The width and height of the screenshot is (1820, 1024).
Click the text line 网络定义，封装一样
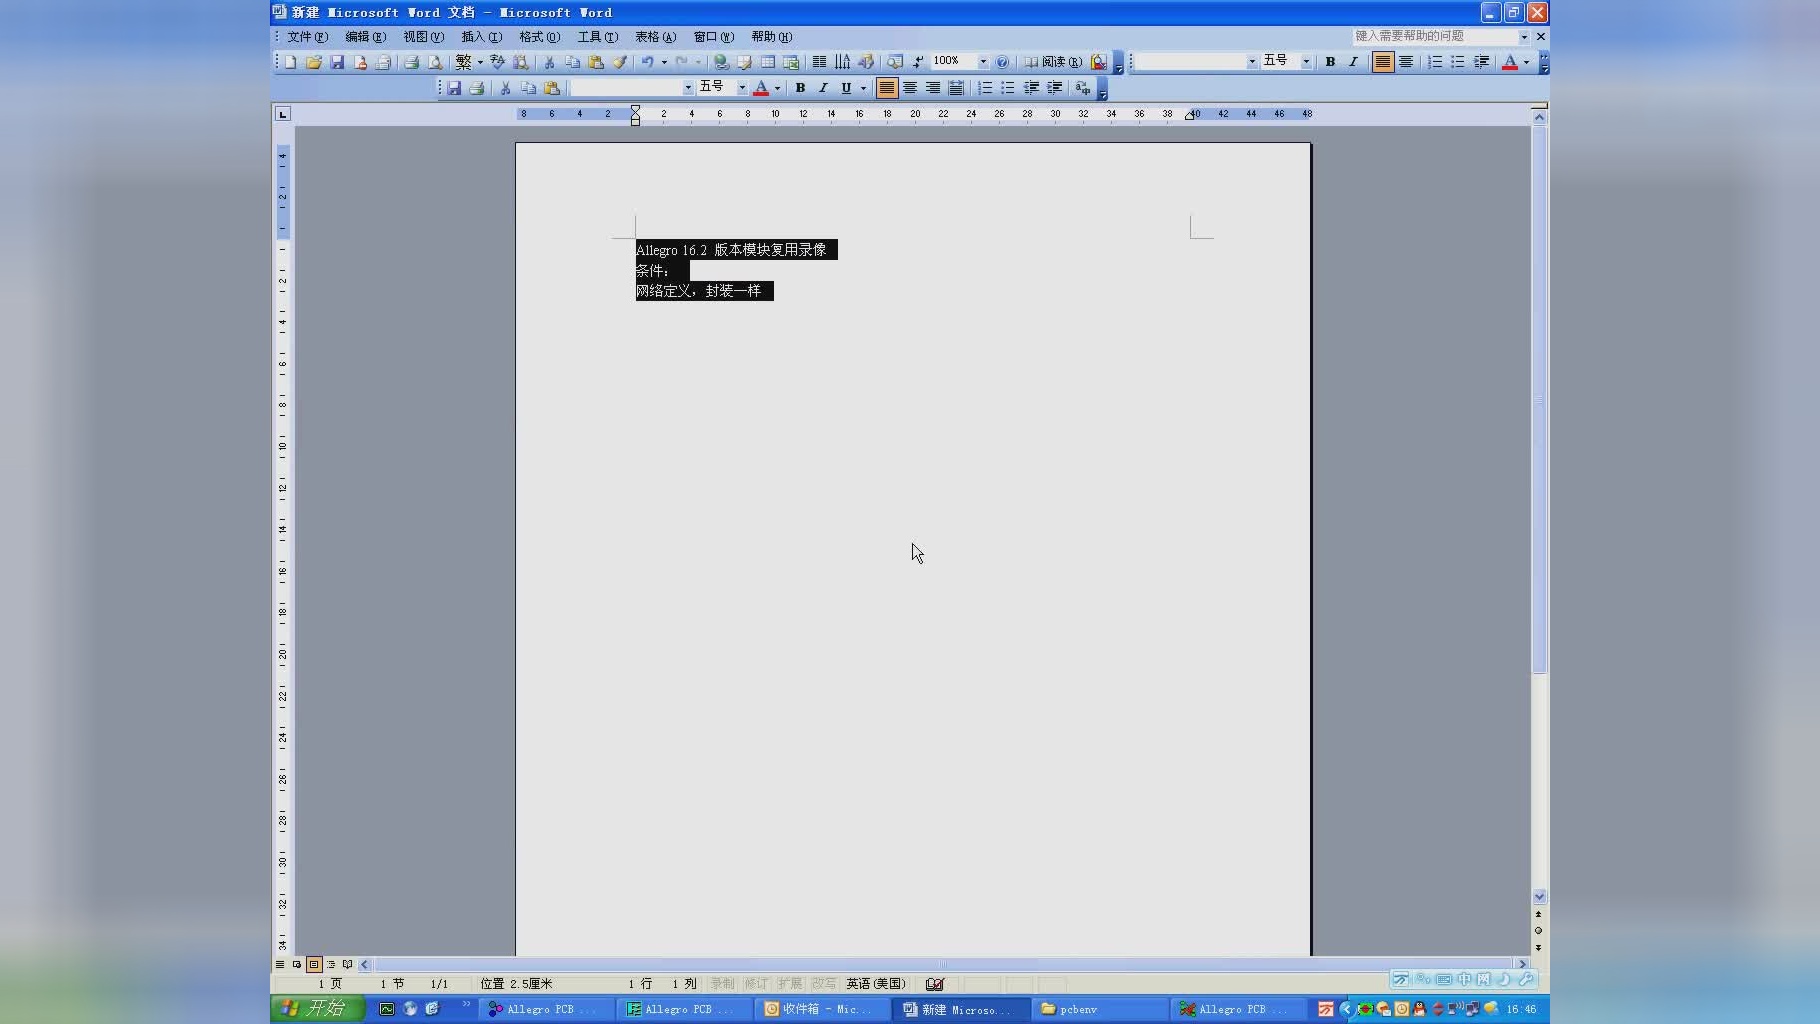pyautogui.click(x=698, y=291)
